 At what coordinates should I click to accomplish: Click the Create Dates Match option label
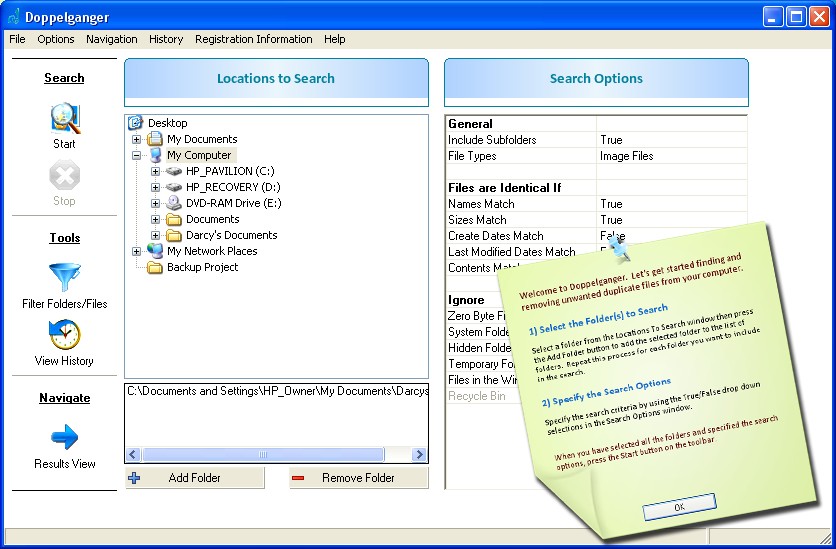[496, 236]
